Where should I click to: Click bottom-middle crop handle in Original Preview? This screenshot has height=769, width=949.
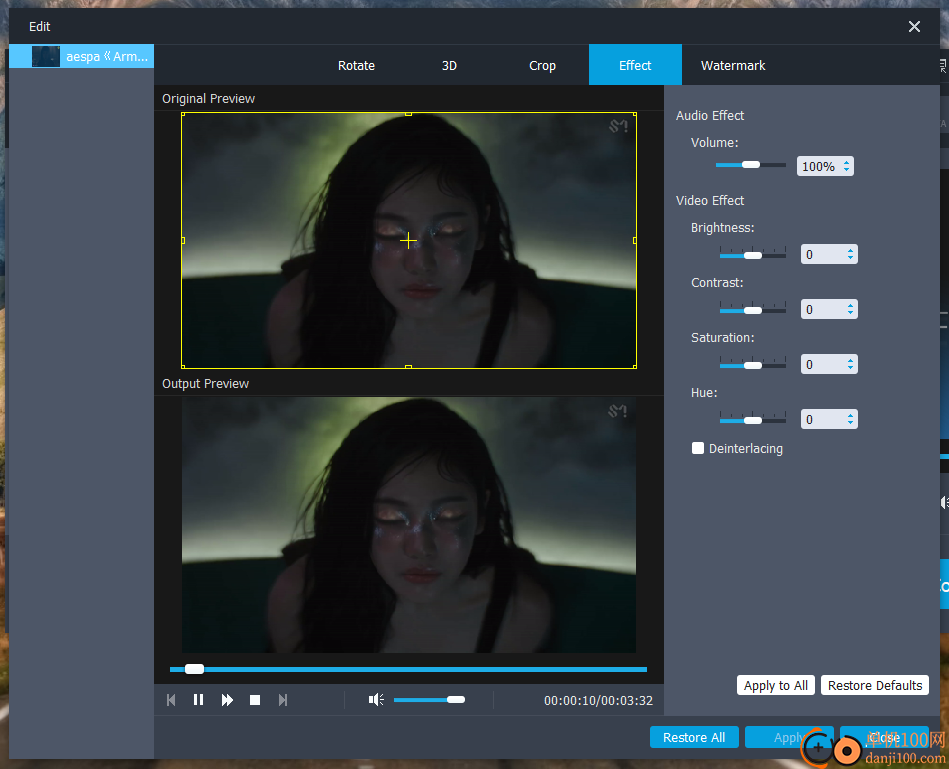[409, 367]
